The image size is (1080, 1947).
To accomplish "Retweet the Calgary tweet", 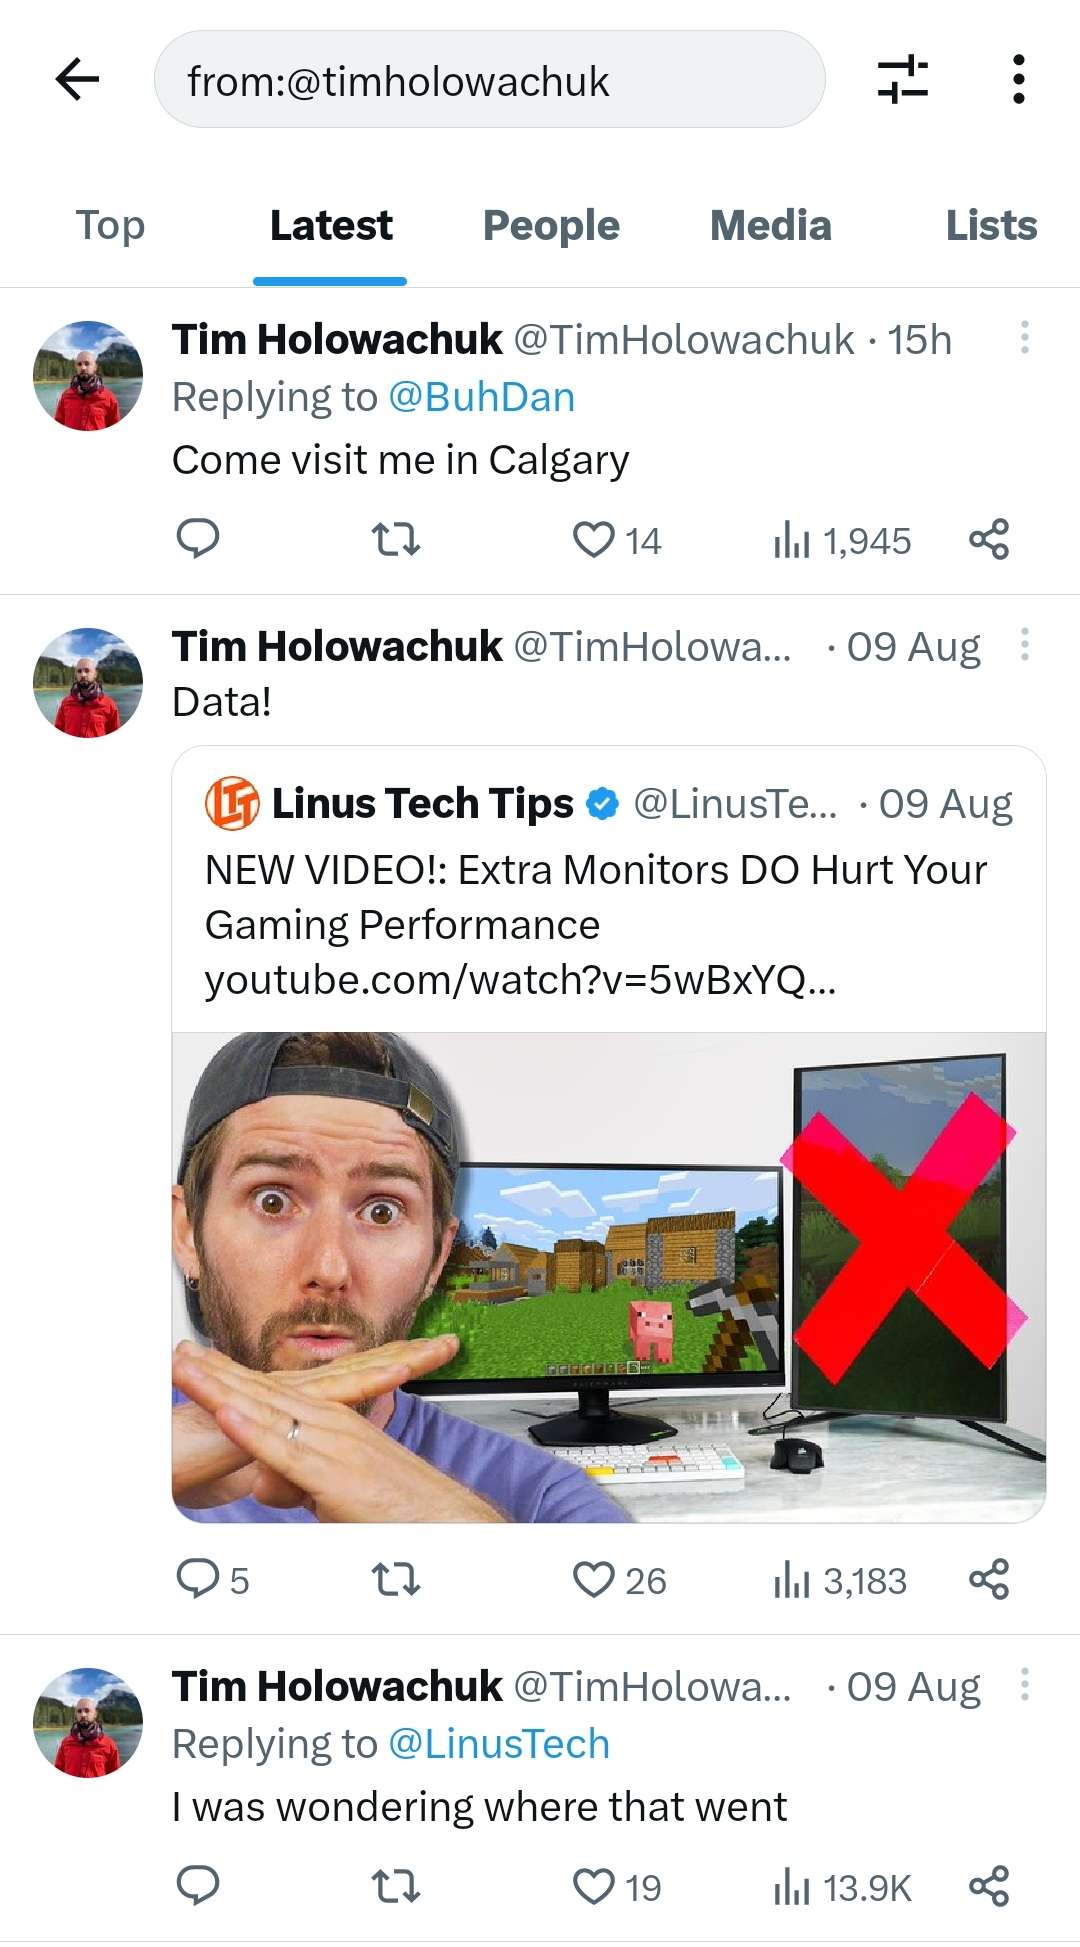I will (396, 540).
